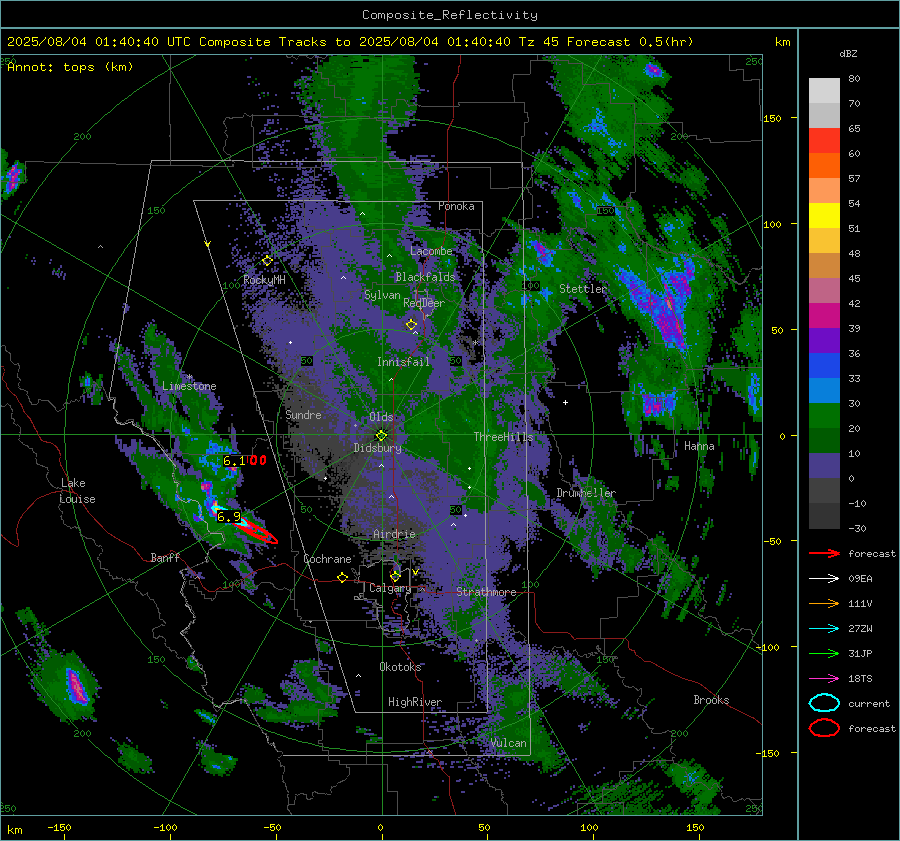Screen dimensions: 900x841
Task: Click the Composite_Reflectivity title
Action: tap(450, 15)
